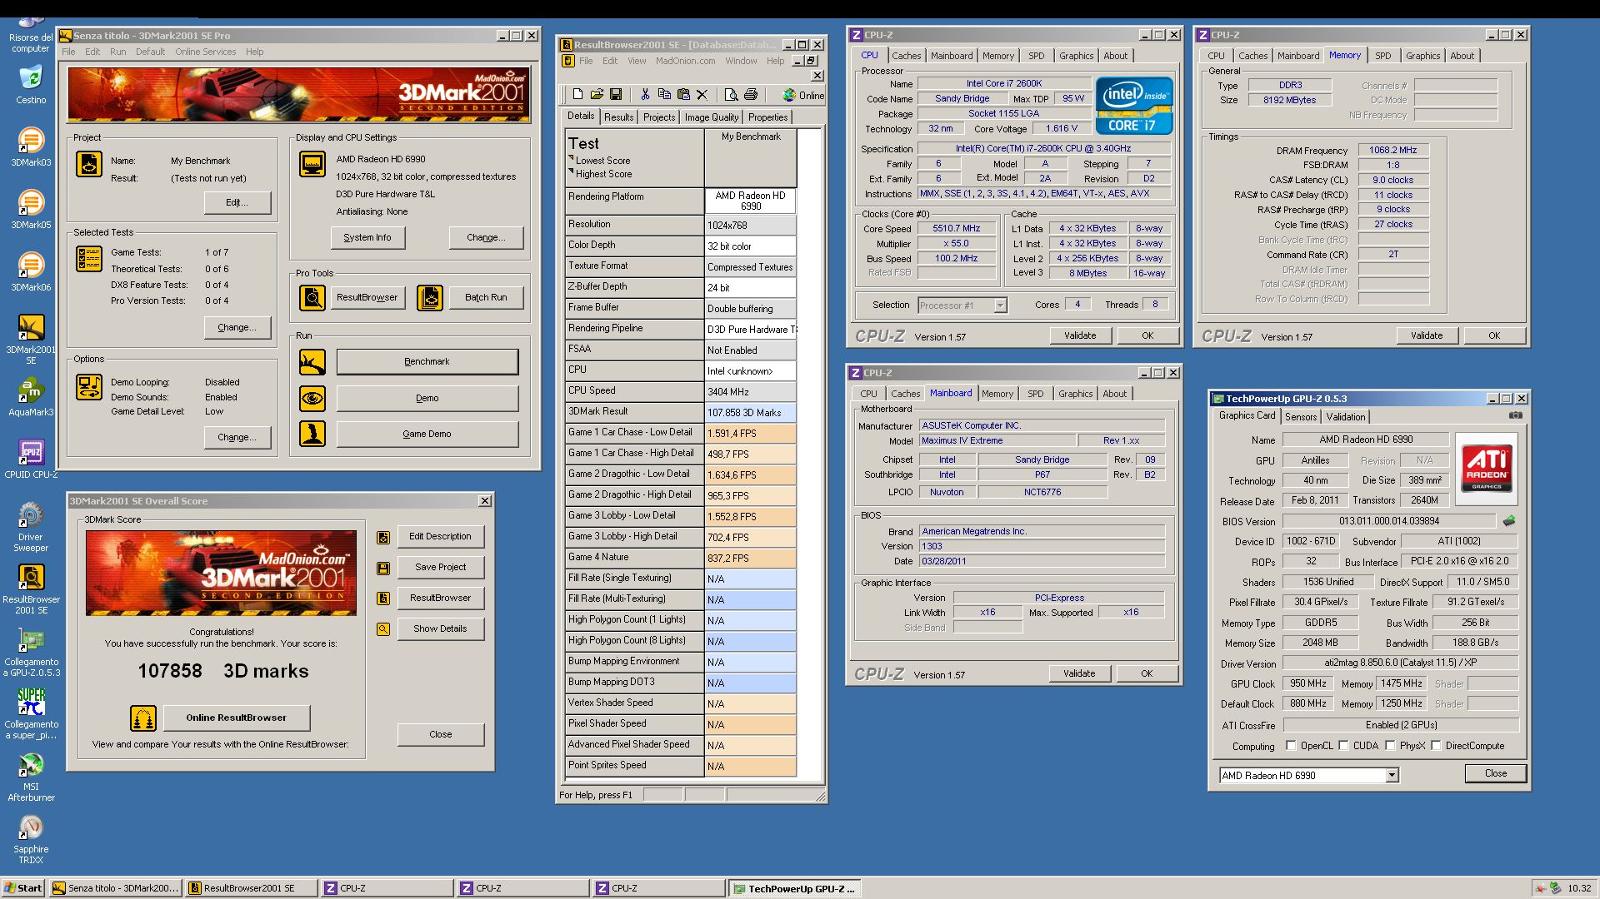Open the 3DMark05 desktop icon
Viewport: 1600px width, 899px height.
[x=31, y=208]
